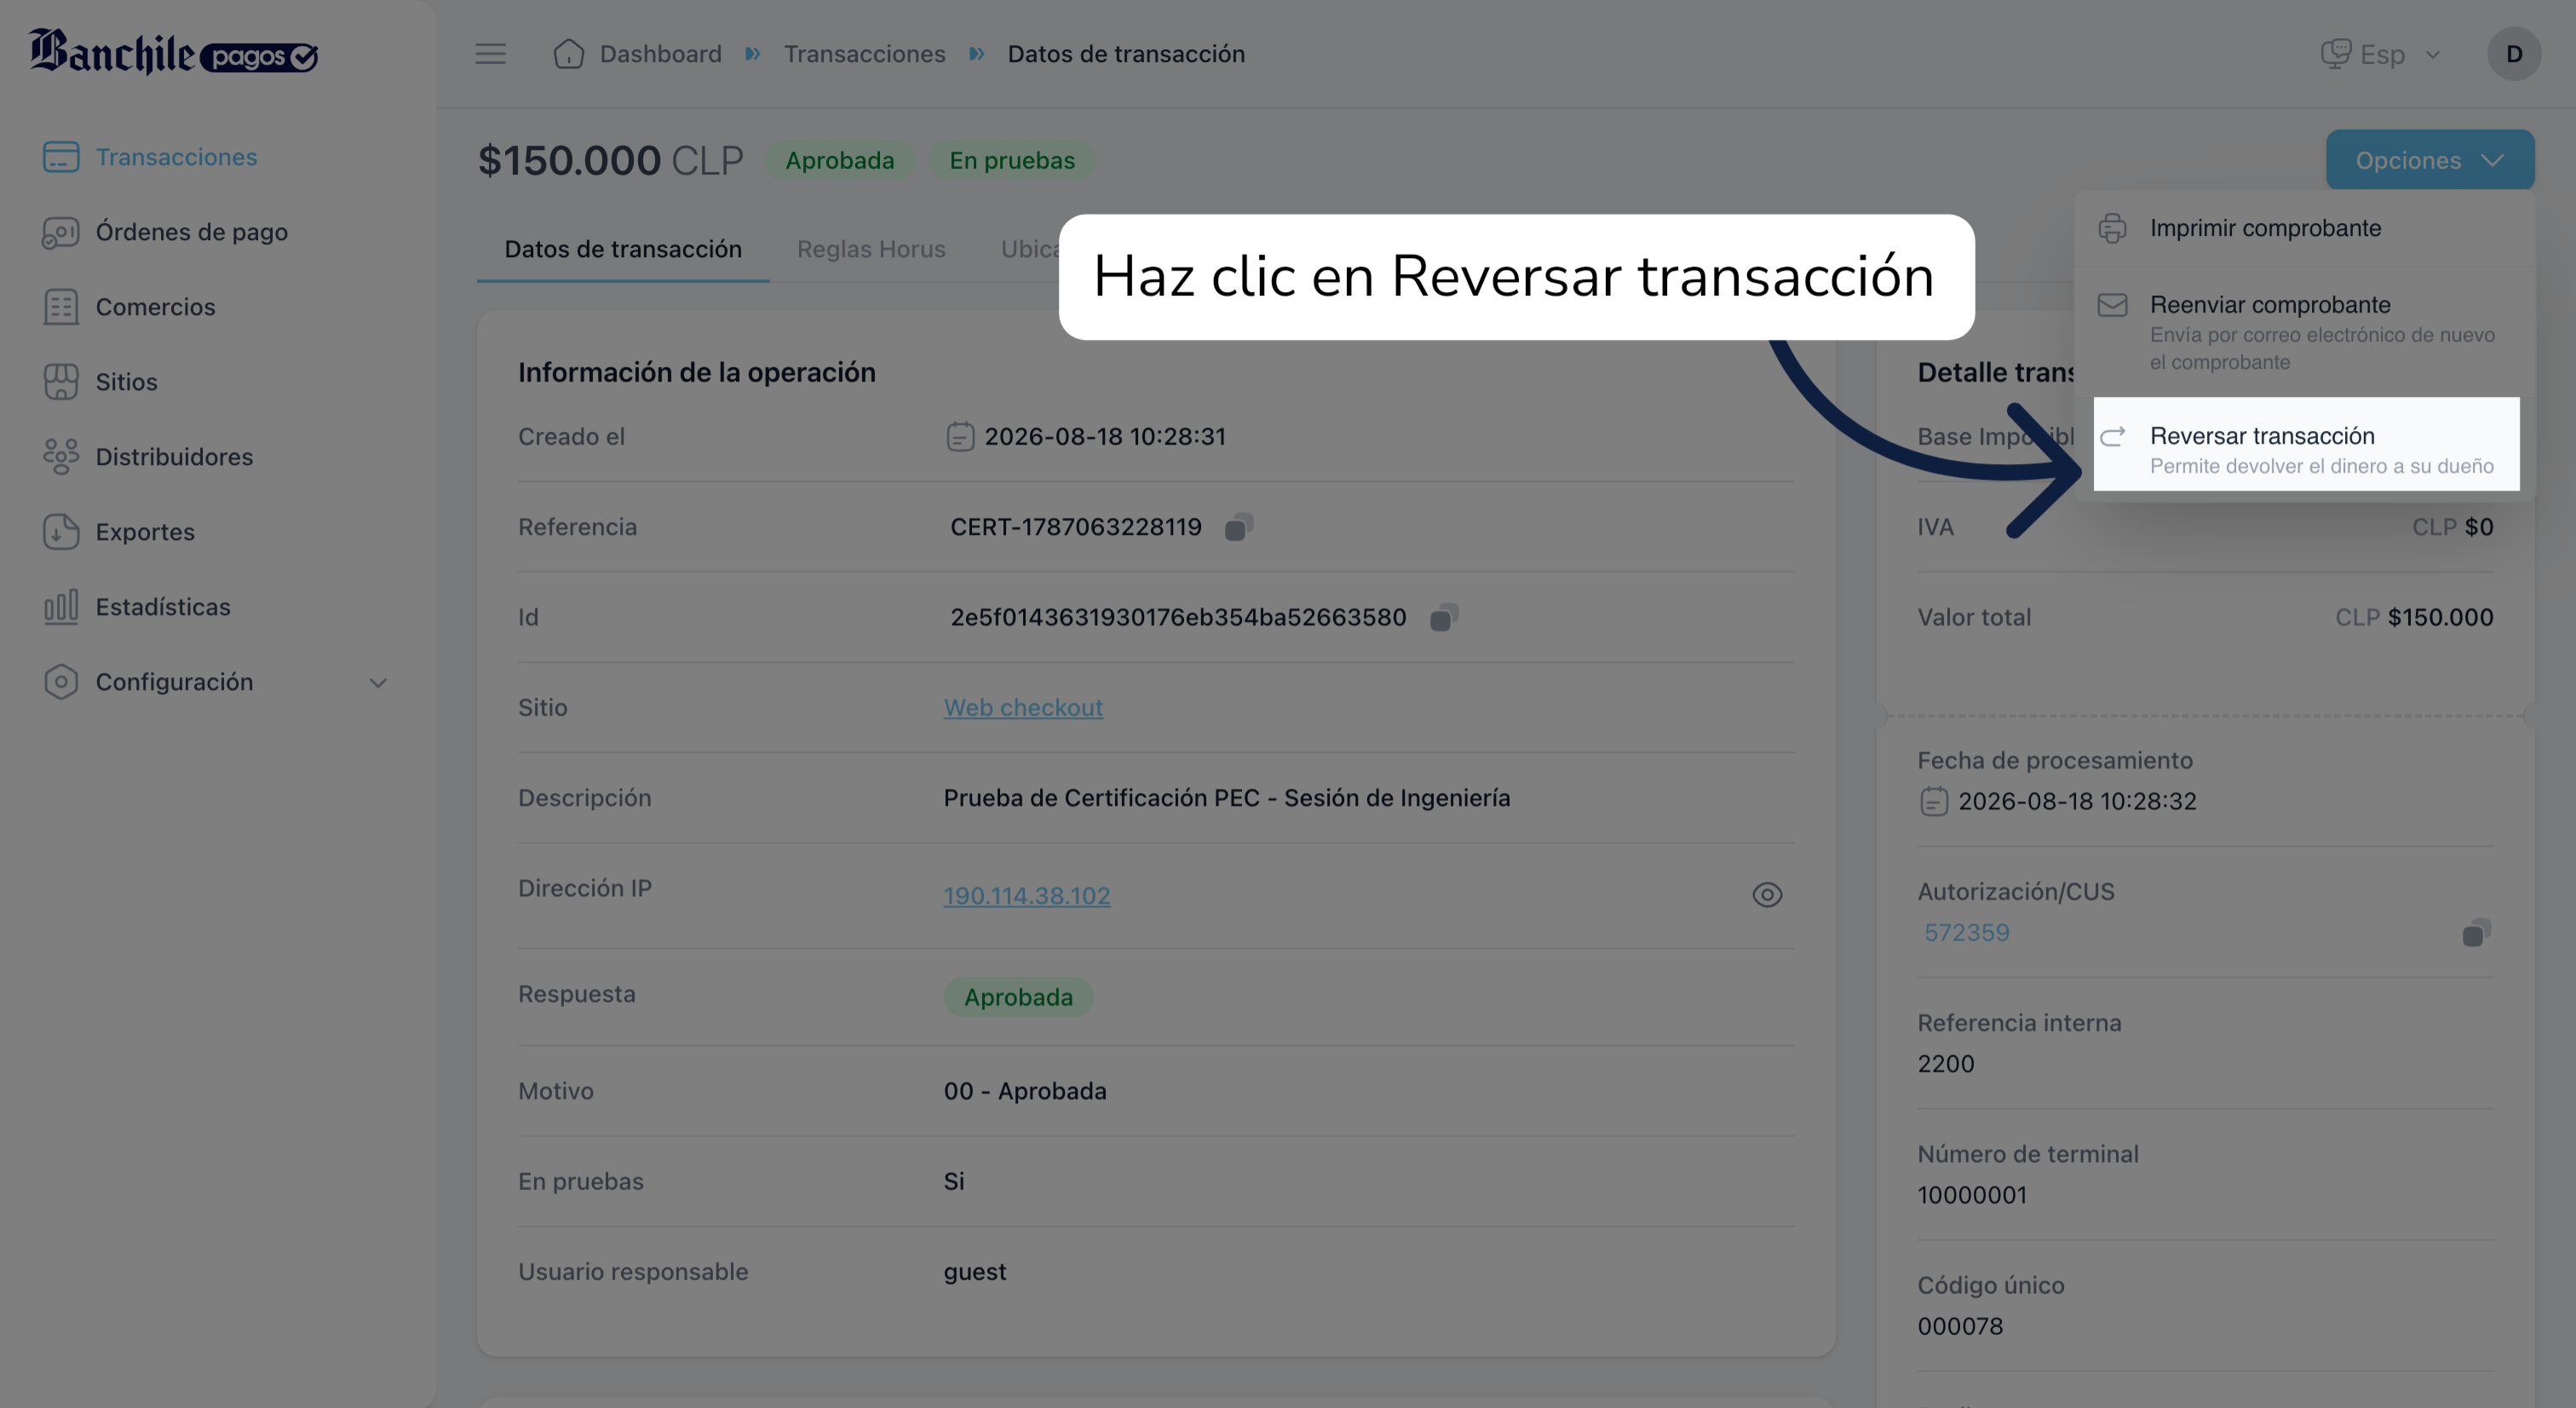The image size is (2576, 1408).
Task: Copy Autorización/CUS code 572359
Action: [2476, 934]
